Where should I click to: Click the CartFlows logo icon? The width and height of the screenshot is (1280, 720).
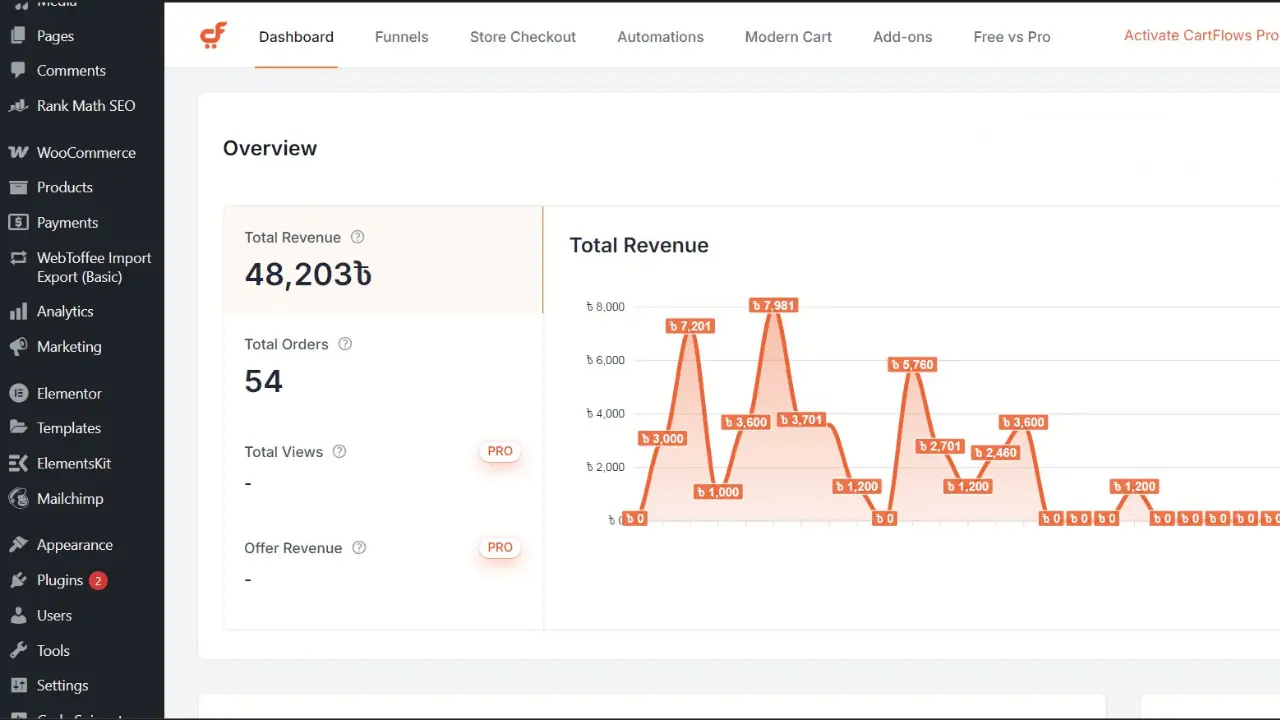(213, 36)
